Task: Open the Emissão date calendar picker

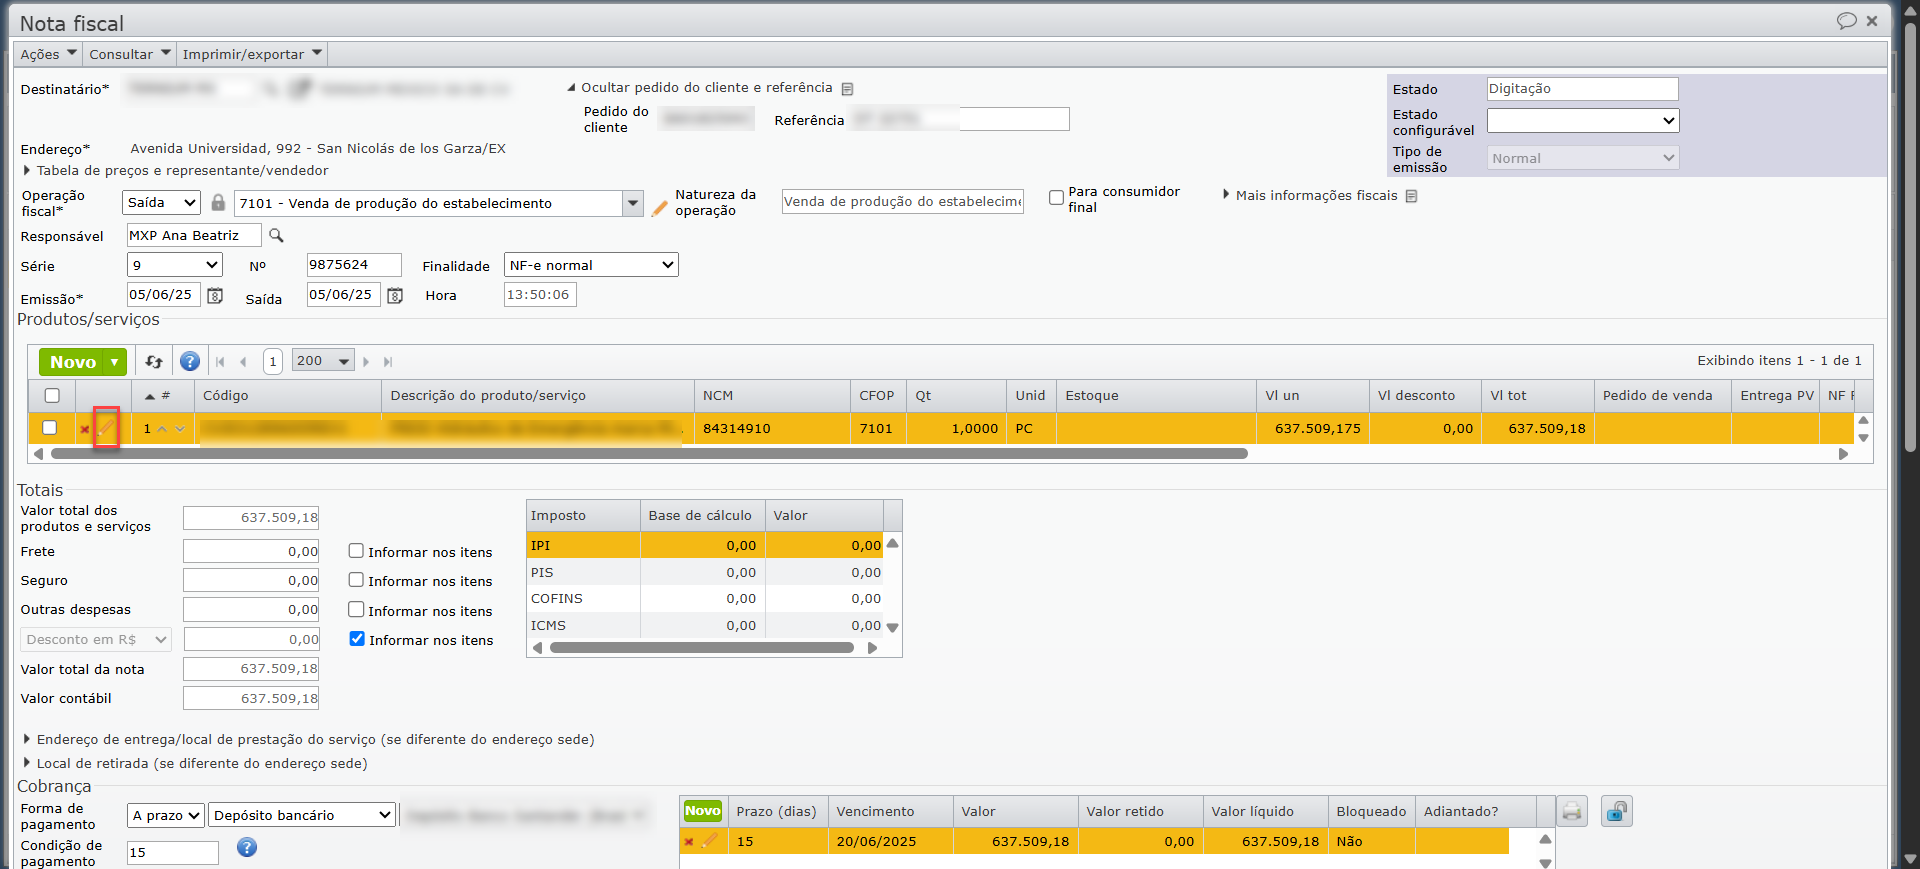Action: point(215,296)
